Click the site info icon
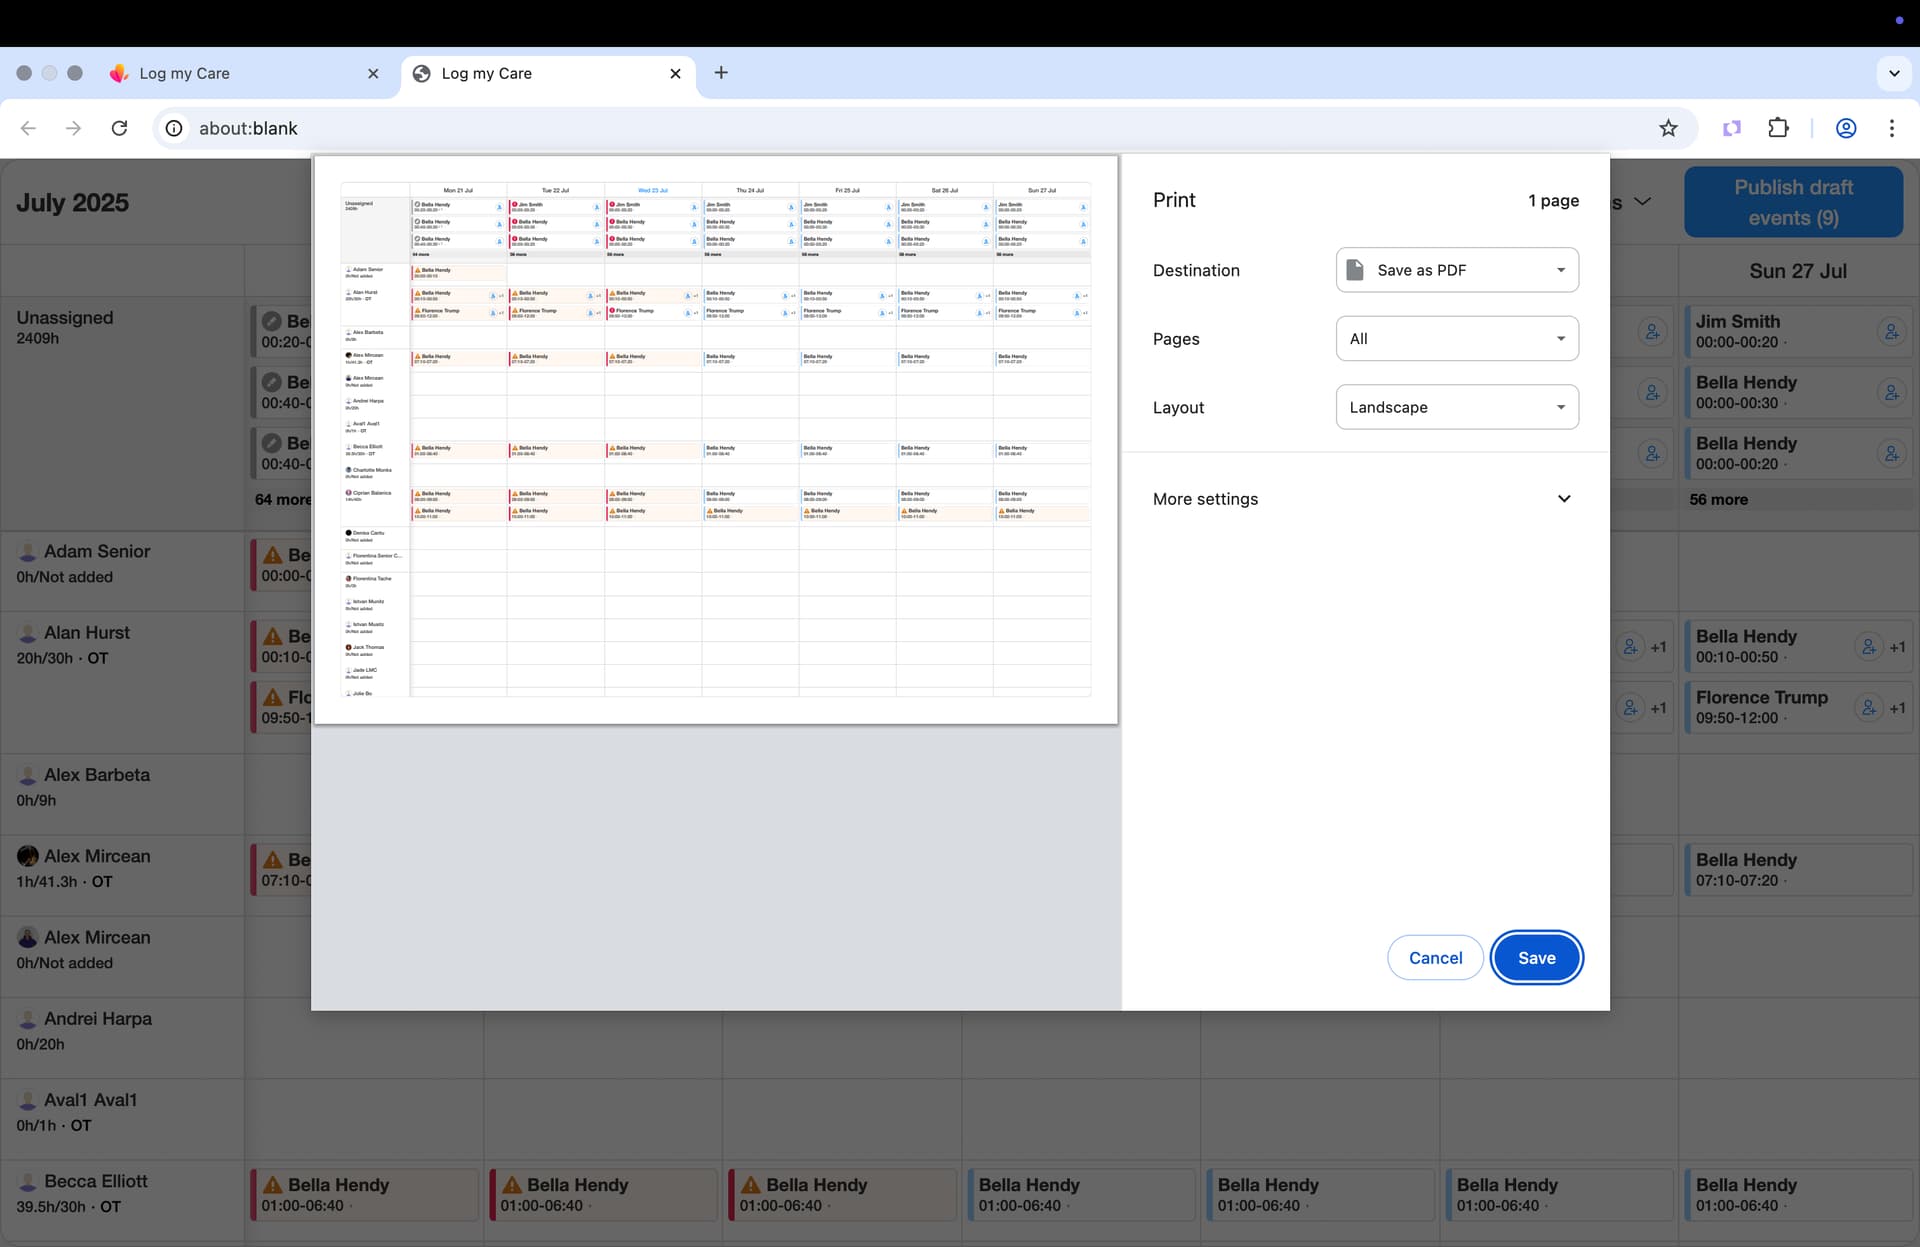Image resolution: width=1920 pixels, height=1247 pixels. [x=174, y=128]
